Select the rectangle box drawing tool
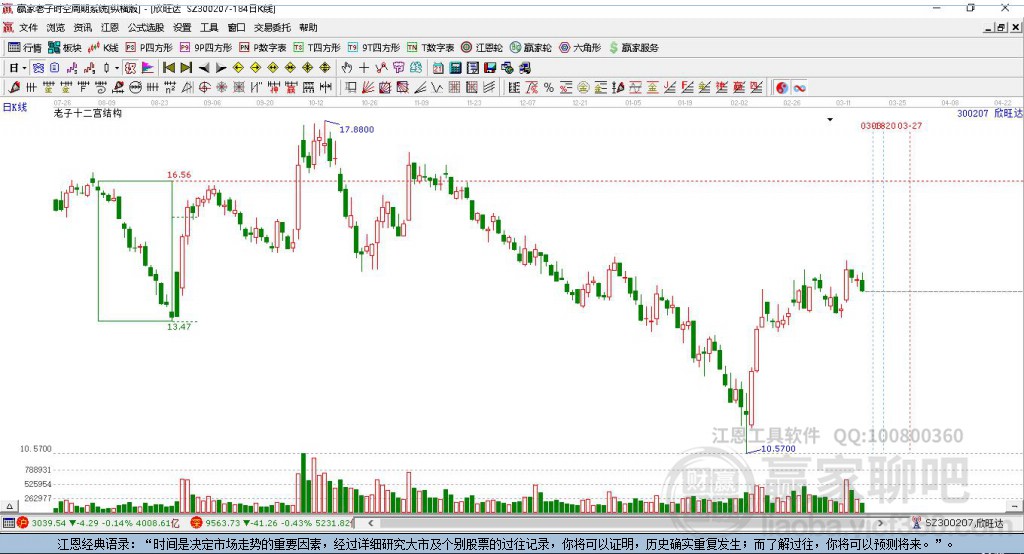Viewport: 1024px width, 554px height. click(350, 88)
